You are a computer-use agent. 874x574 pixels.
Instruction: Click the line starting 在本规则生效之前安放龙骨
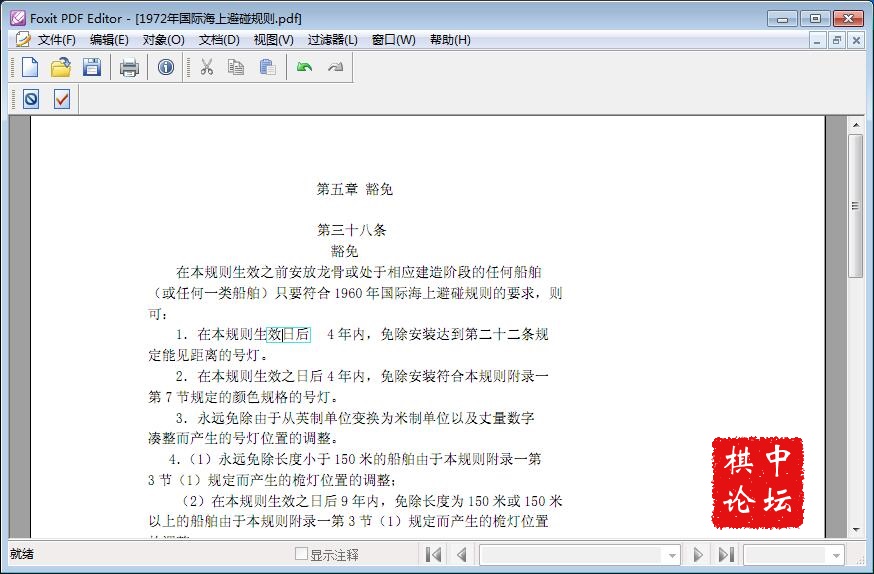point(358,272)
